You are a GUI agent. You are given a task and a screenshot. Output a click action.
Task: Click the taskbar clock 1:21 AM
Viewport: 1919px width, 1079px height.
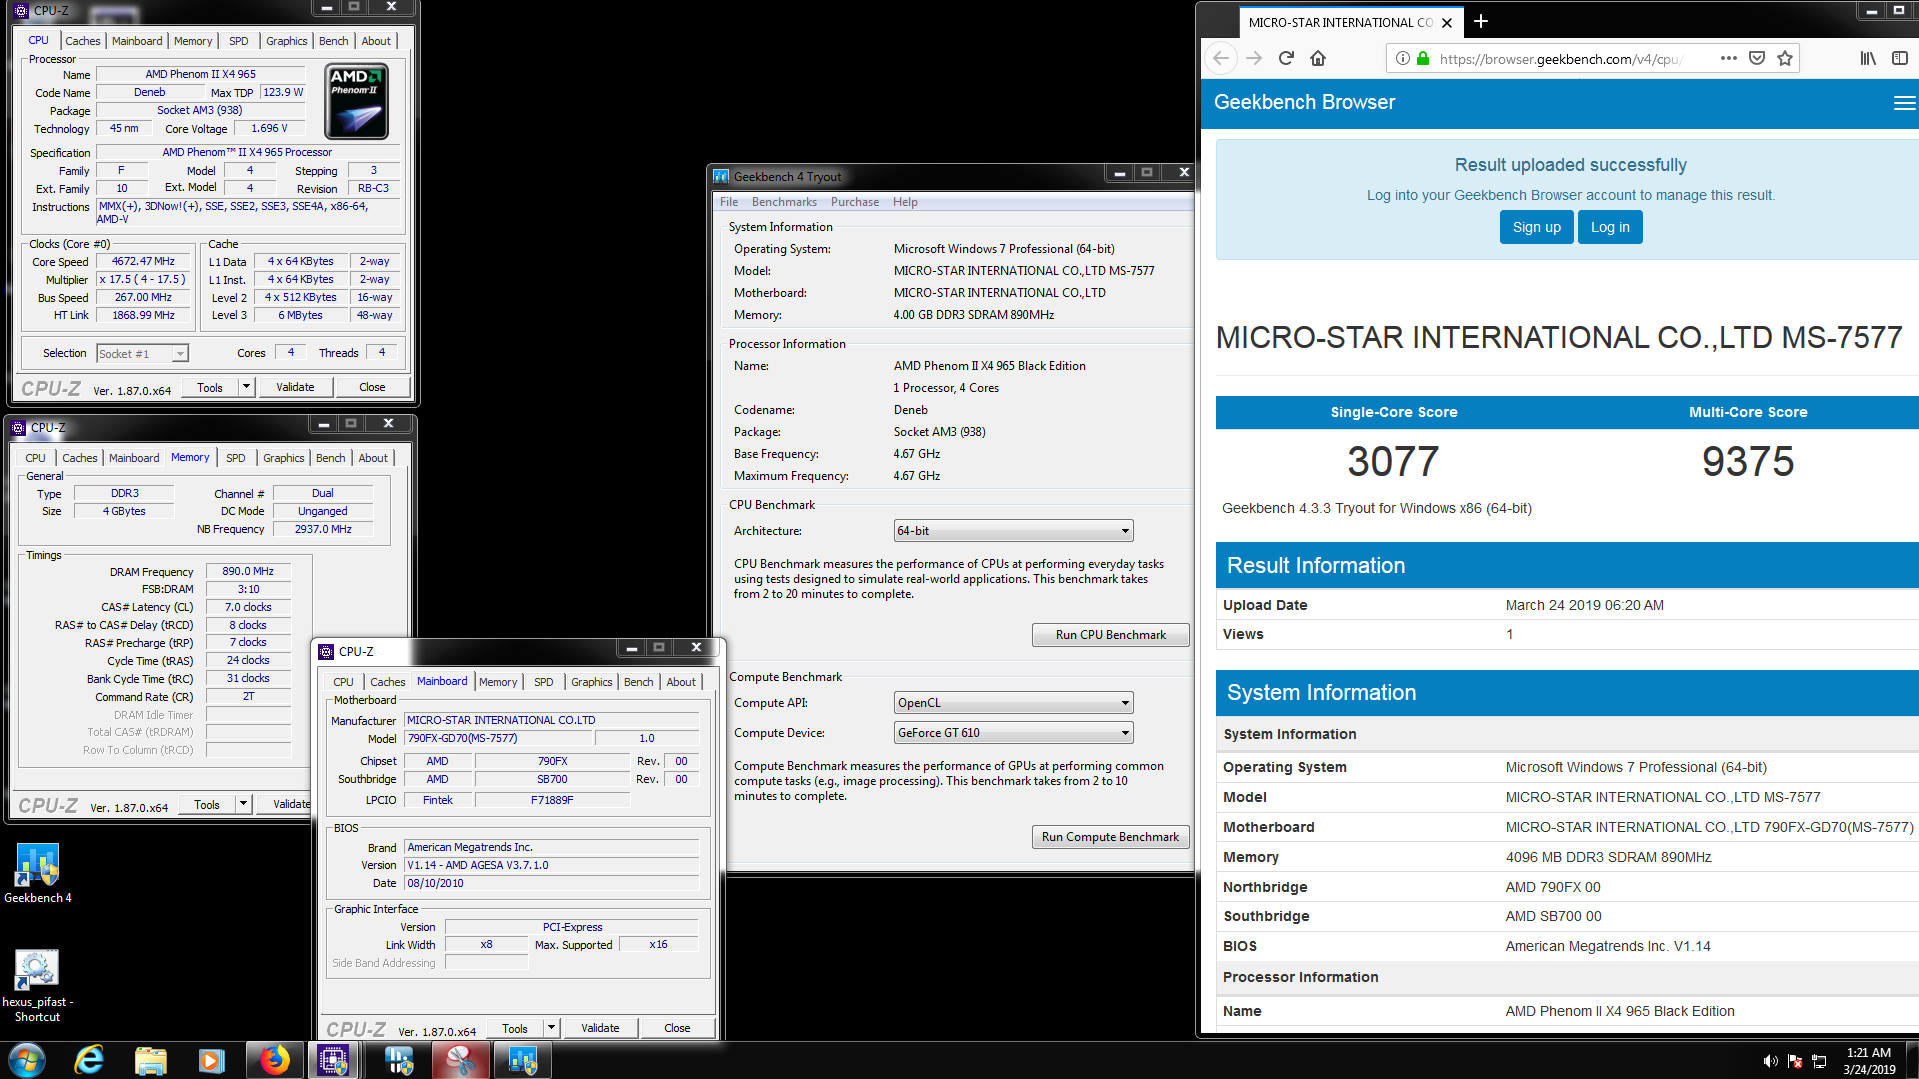[x=1869, y=1052]
